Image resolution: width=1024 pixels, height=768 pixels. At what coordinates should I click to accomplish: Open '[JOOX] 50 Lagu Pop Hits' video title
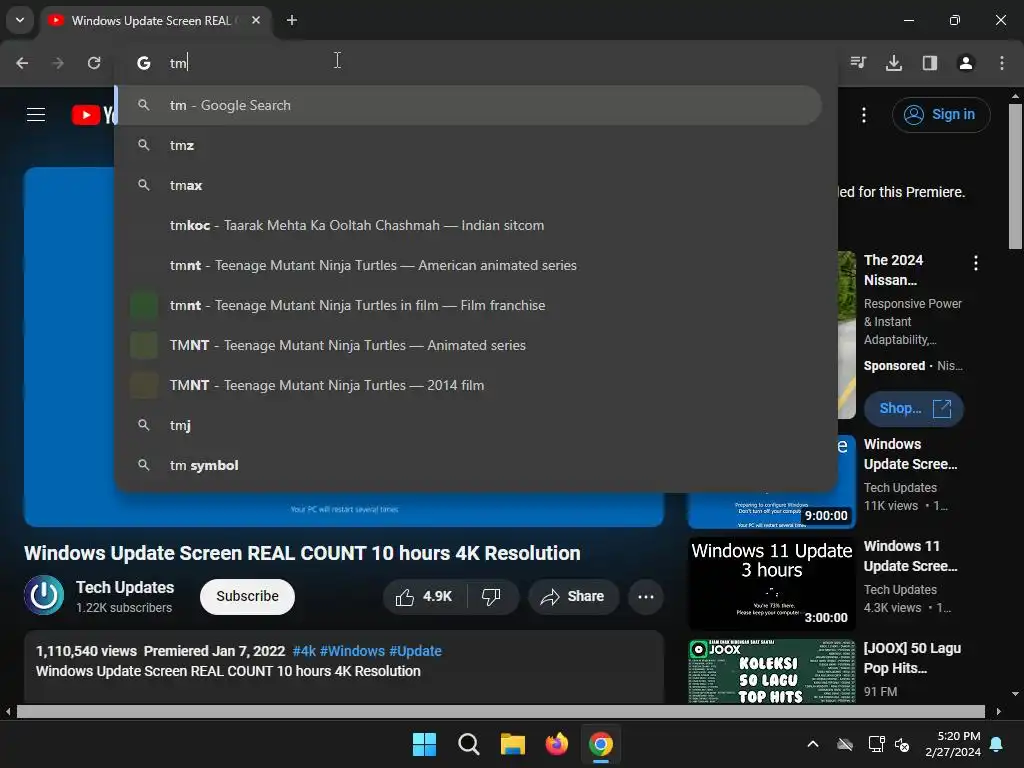(912, 658)
